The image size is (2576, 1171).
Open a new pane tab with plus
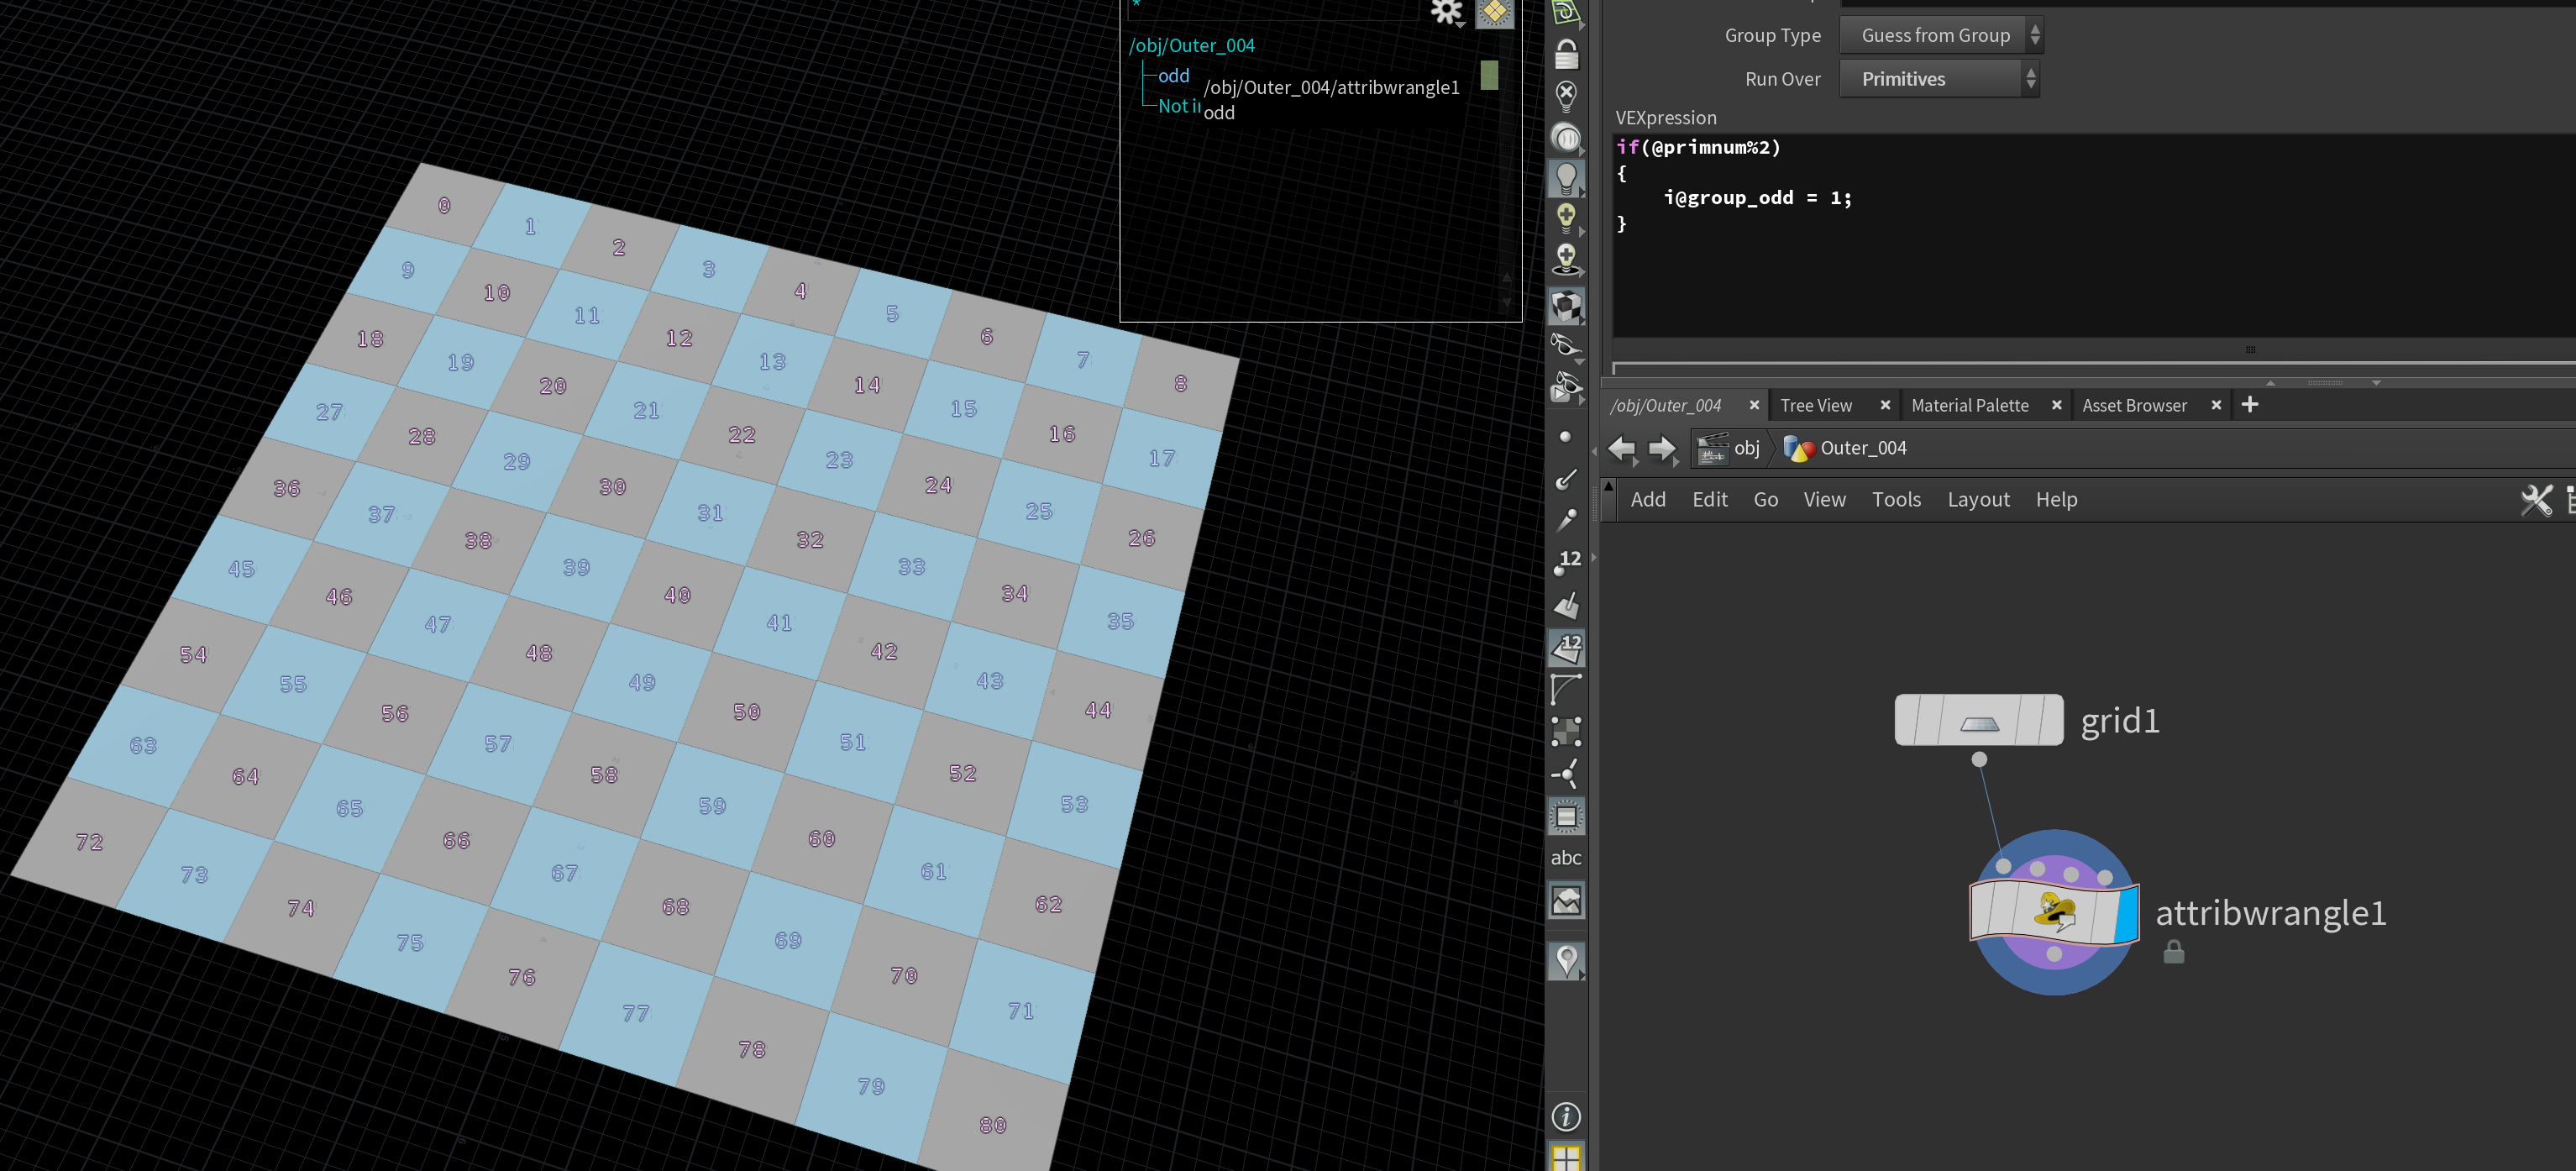click(2251, 405)
